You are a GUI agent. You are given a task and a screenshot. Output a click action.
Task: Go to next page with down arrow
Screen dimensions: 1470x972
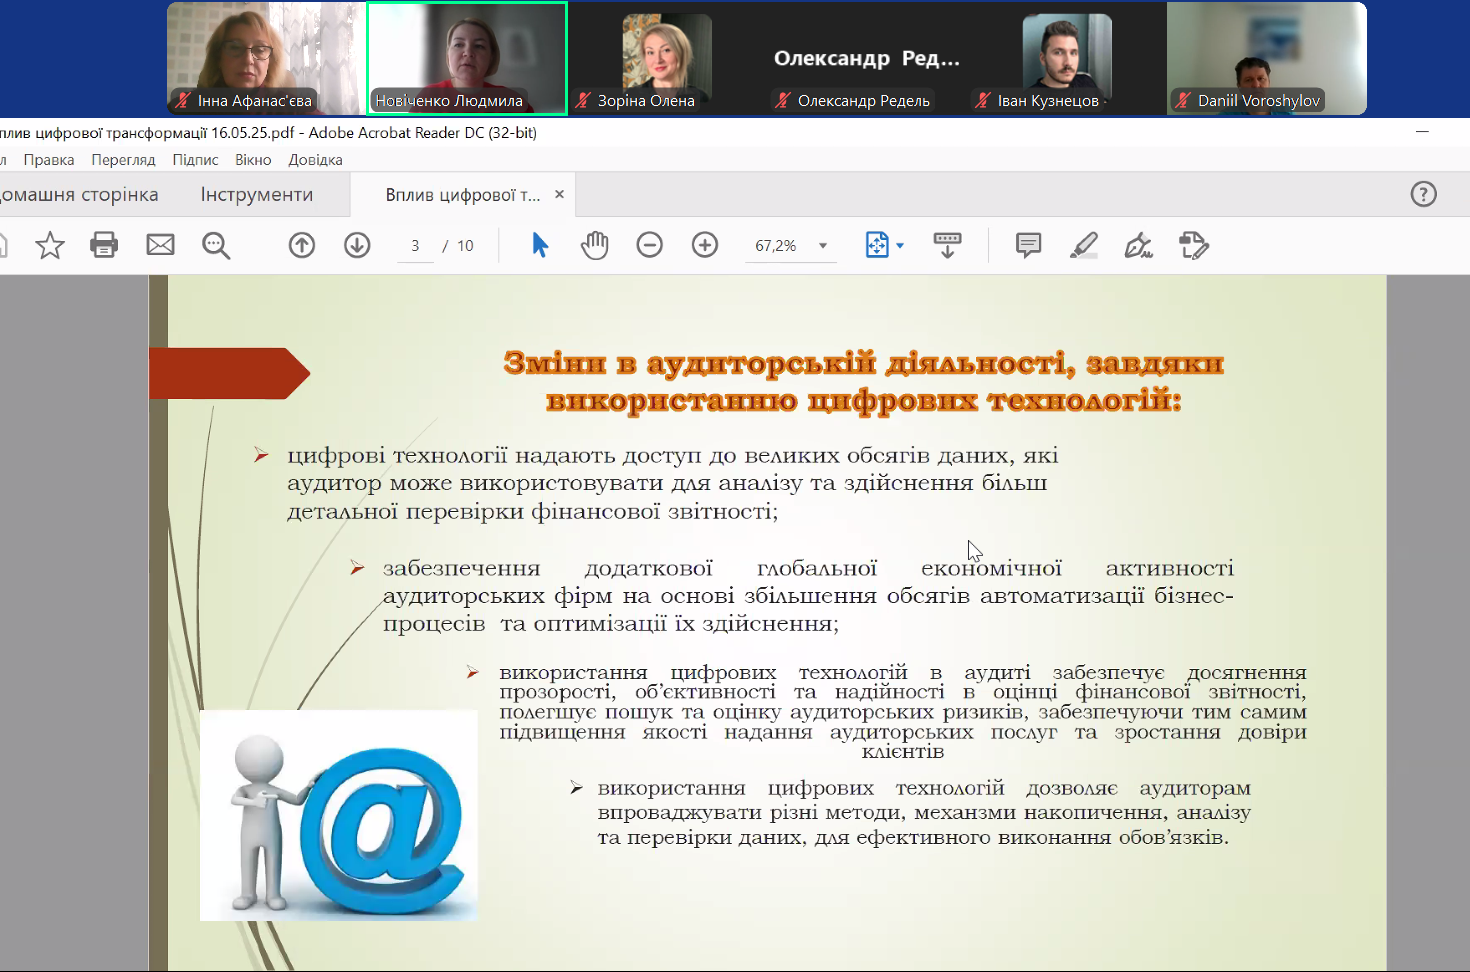point(357,245)
